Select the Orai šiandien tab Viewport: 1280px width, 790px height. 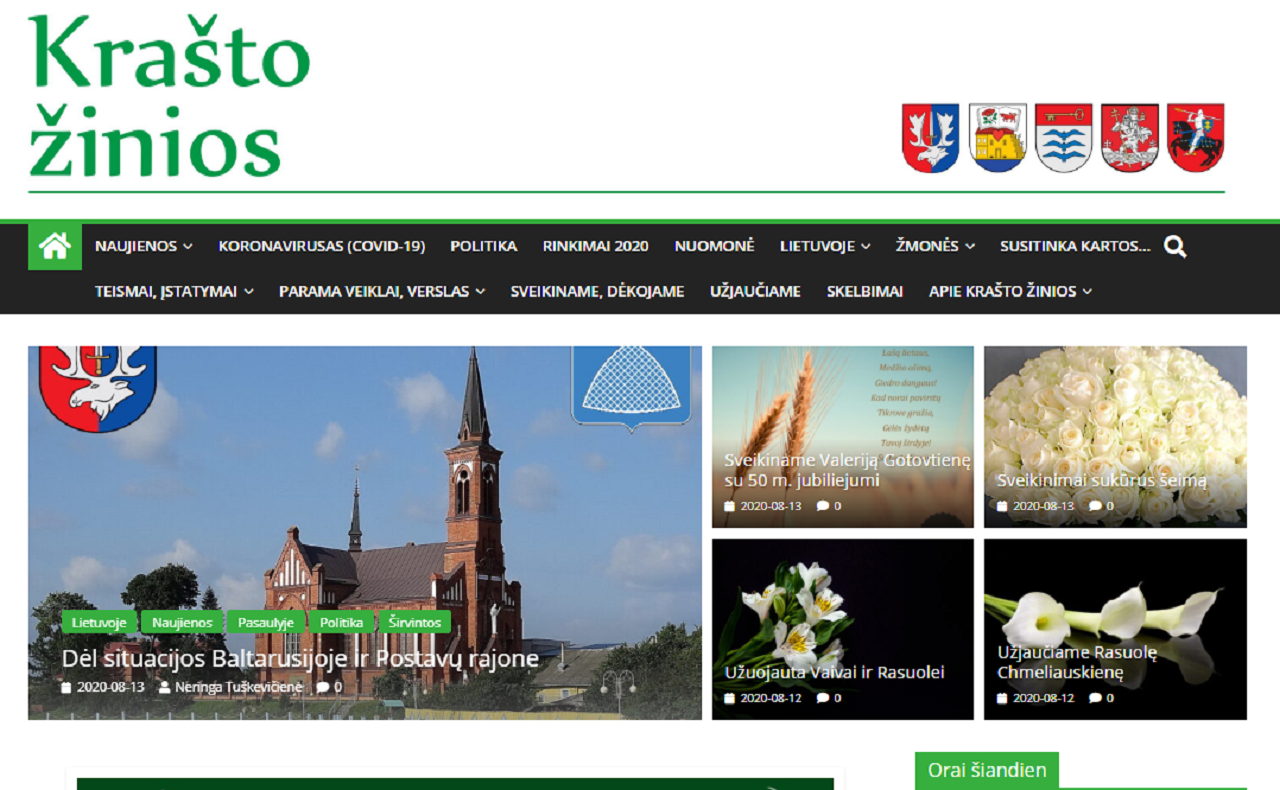[x=987, y=770]
